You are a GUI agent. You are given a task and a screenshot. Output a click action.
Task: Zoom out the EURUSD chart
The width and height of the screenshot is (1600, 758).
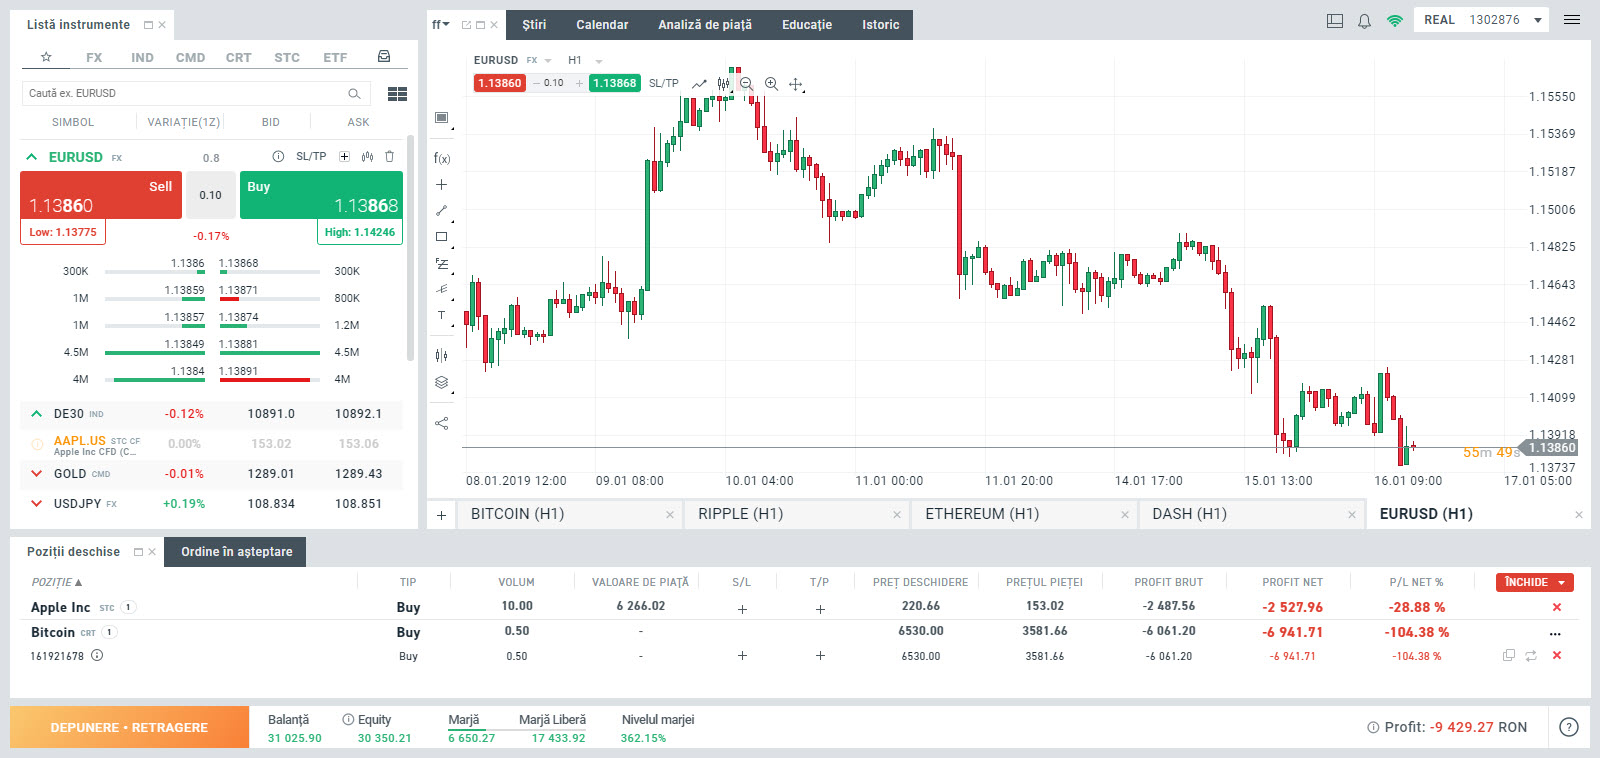pos(746,84)
